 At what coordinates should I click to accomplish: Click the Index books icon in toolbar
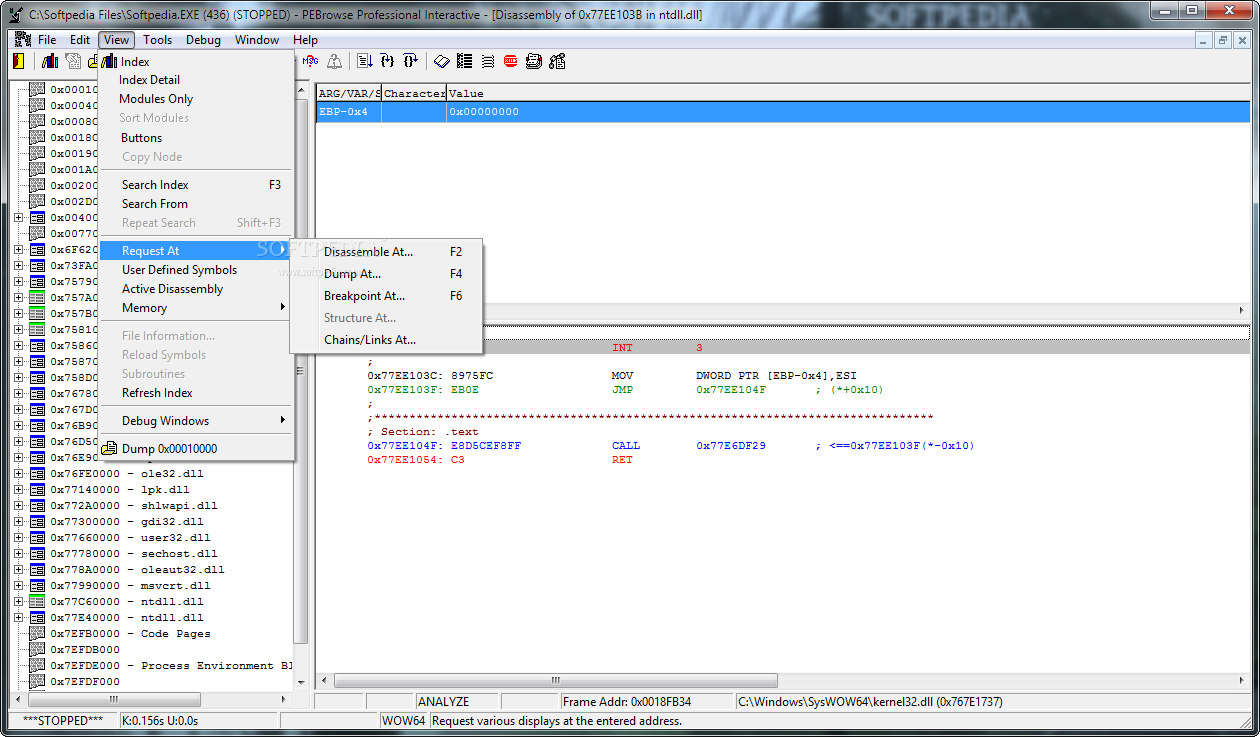(x=49, y=61)
